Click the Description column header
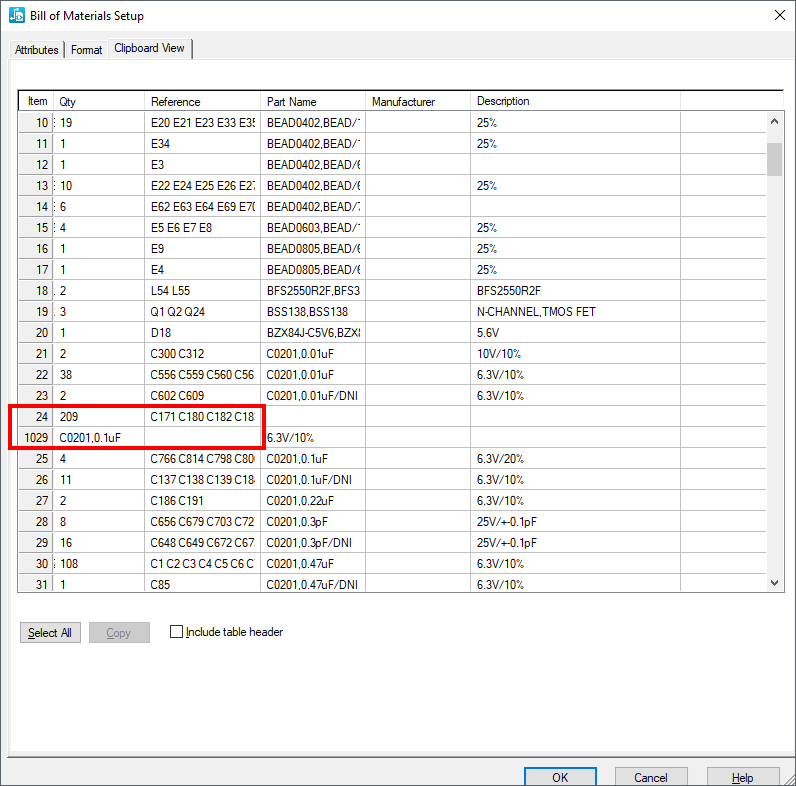Viewport: 796px width, 786px height. click(503, 101)
